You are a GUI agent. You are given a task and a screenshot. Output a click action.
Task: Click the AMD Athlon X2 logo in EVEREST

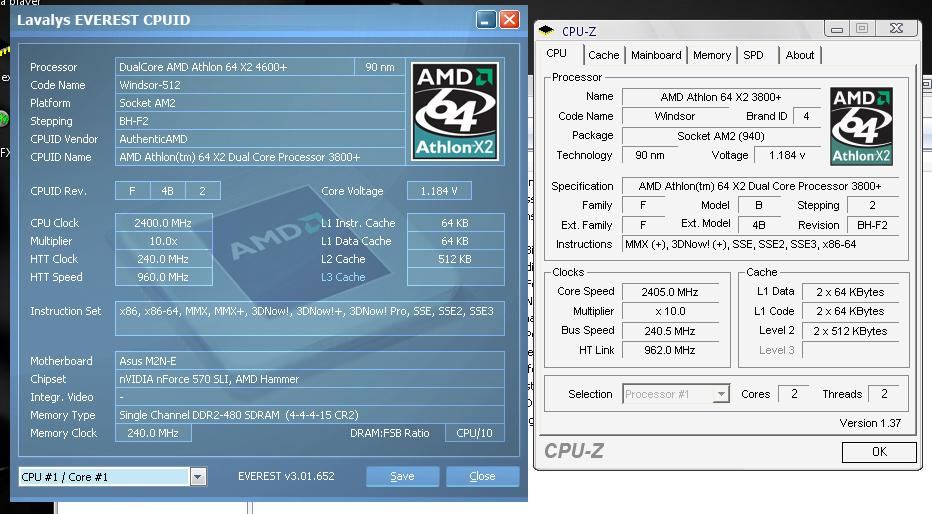pyautogui.click(x=455, y=112)
